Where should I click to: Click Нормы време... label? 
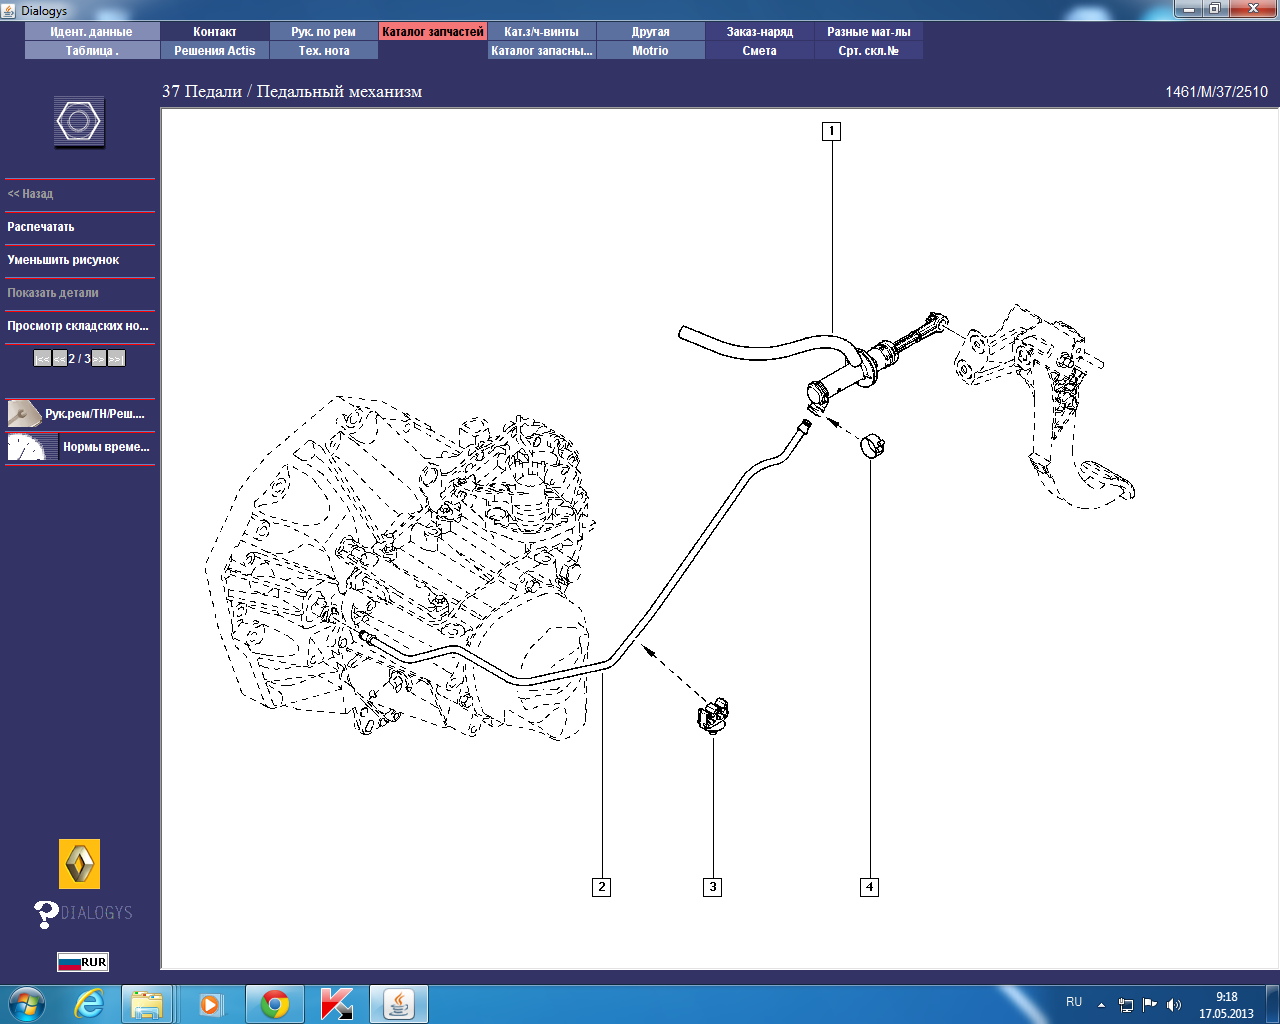(x=106, y=447)
